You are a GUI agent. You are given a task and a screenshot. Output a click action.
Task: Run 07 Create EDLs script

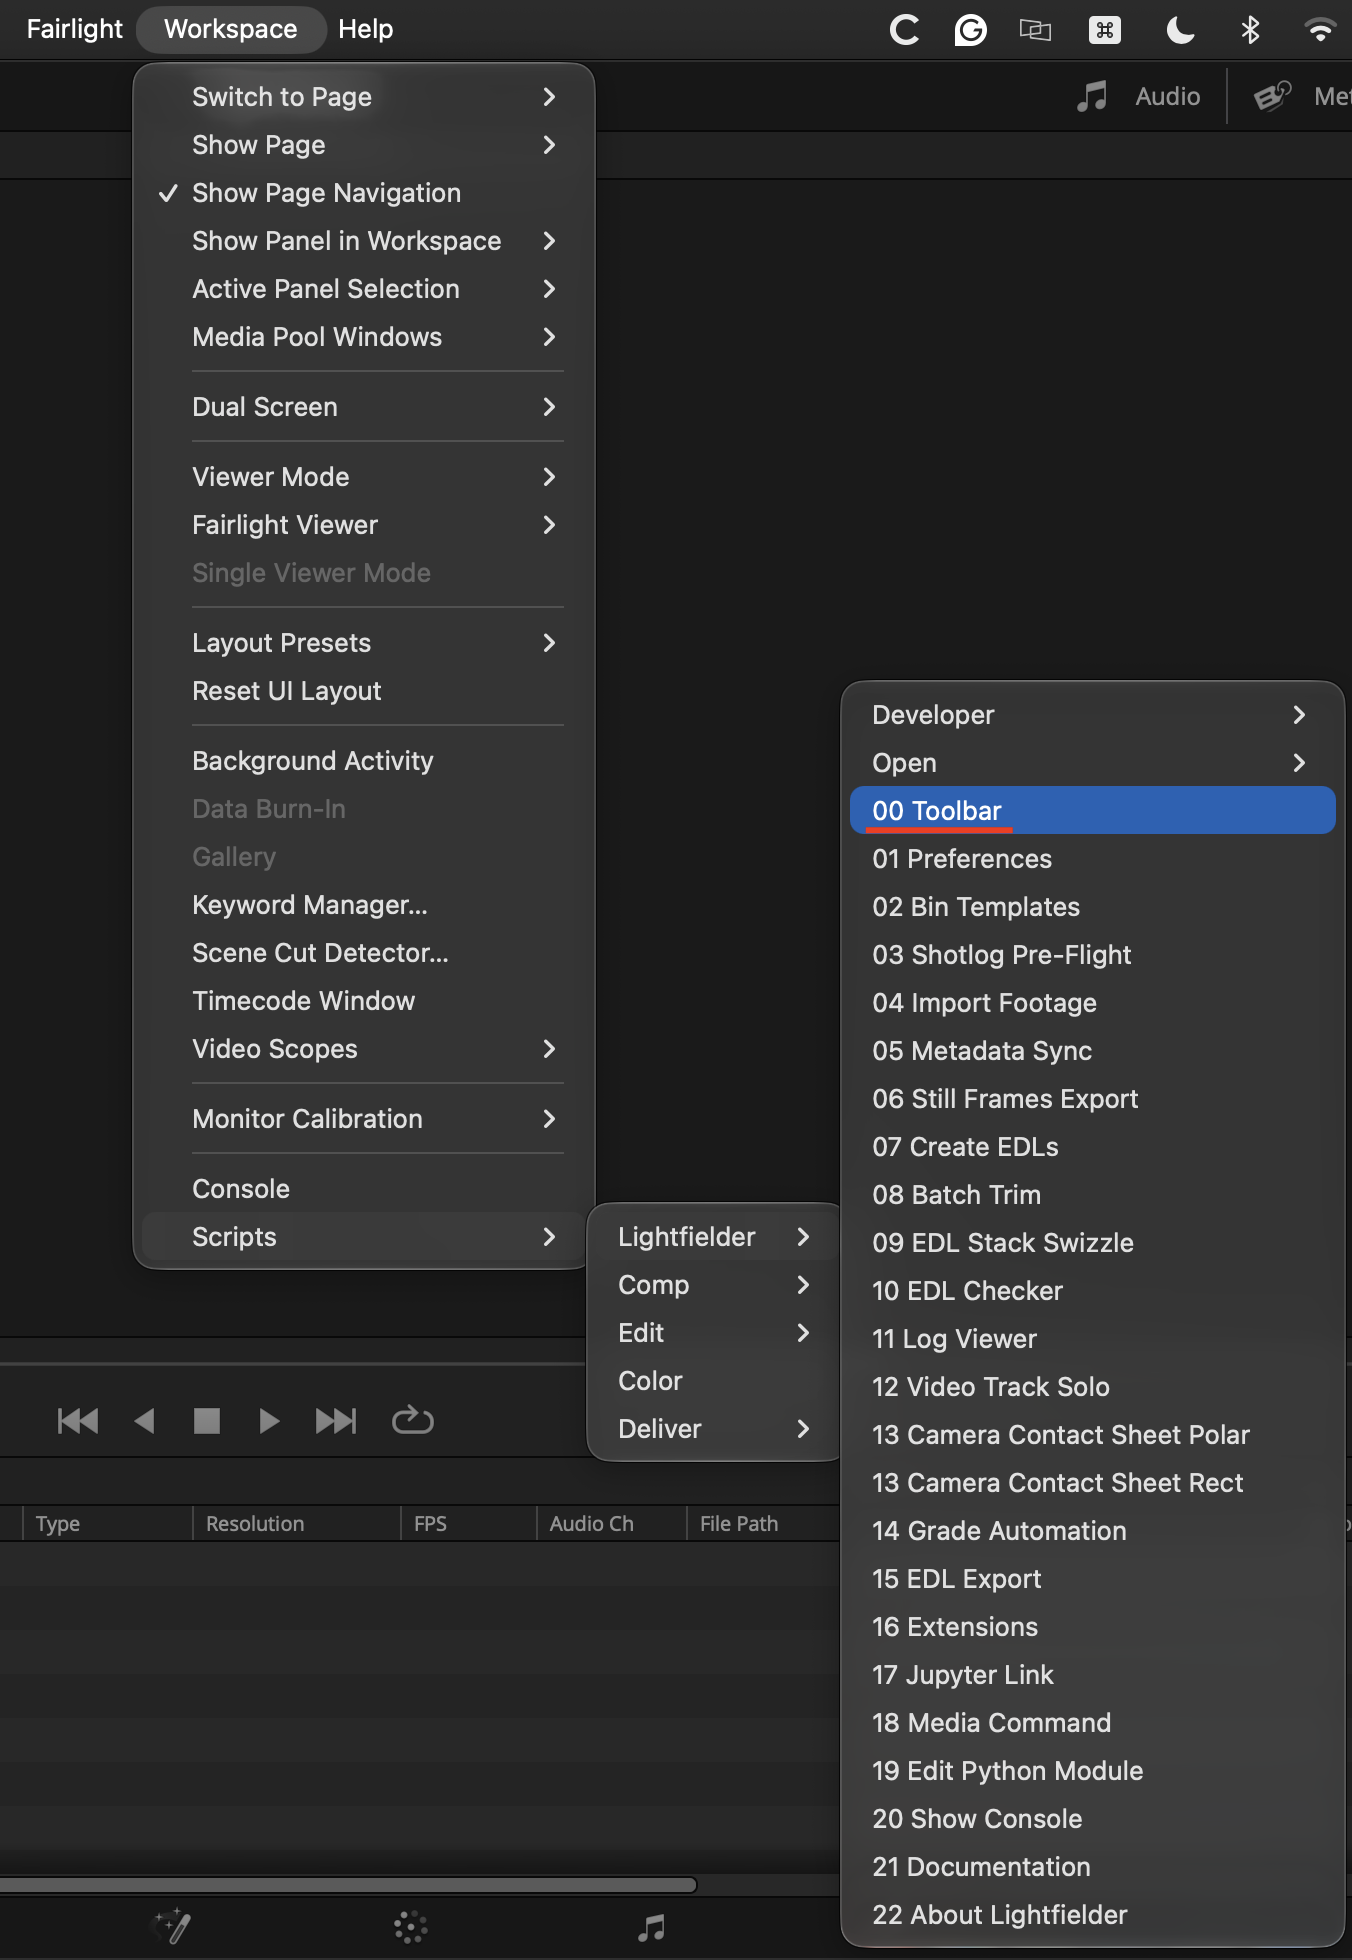pyautogui.click(x=1092, y=1147)
